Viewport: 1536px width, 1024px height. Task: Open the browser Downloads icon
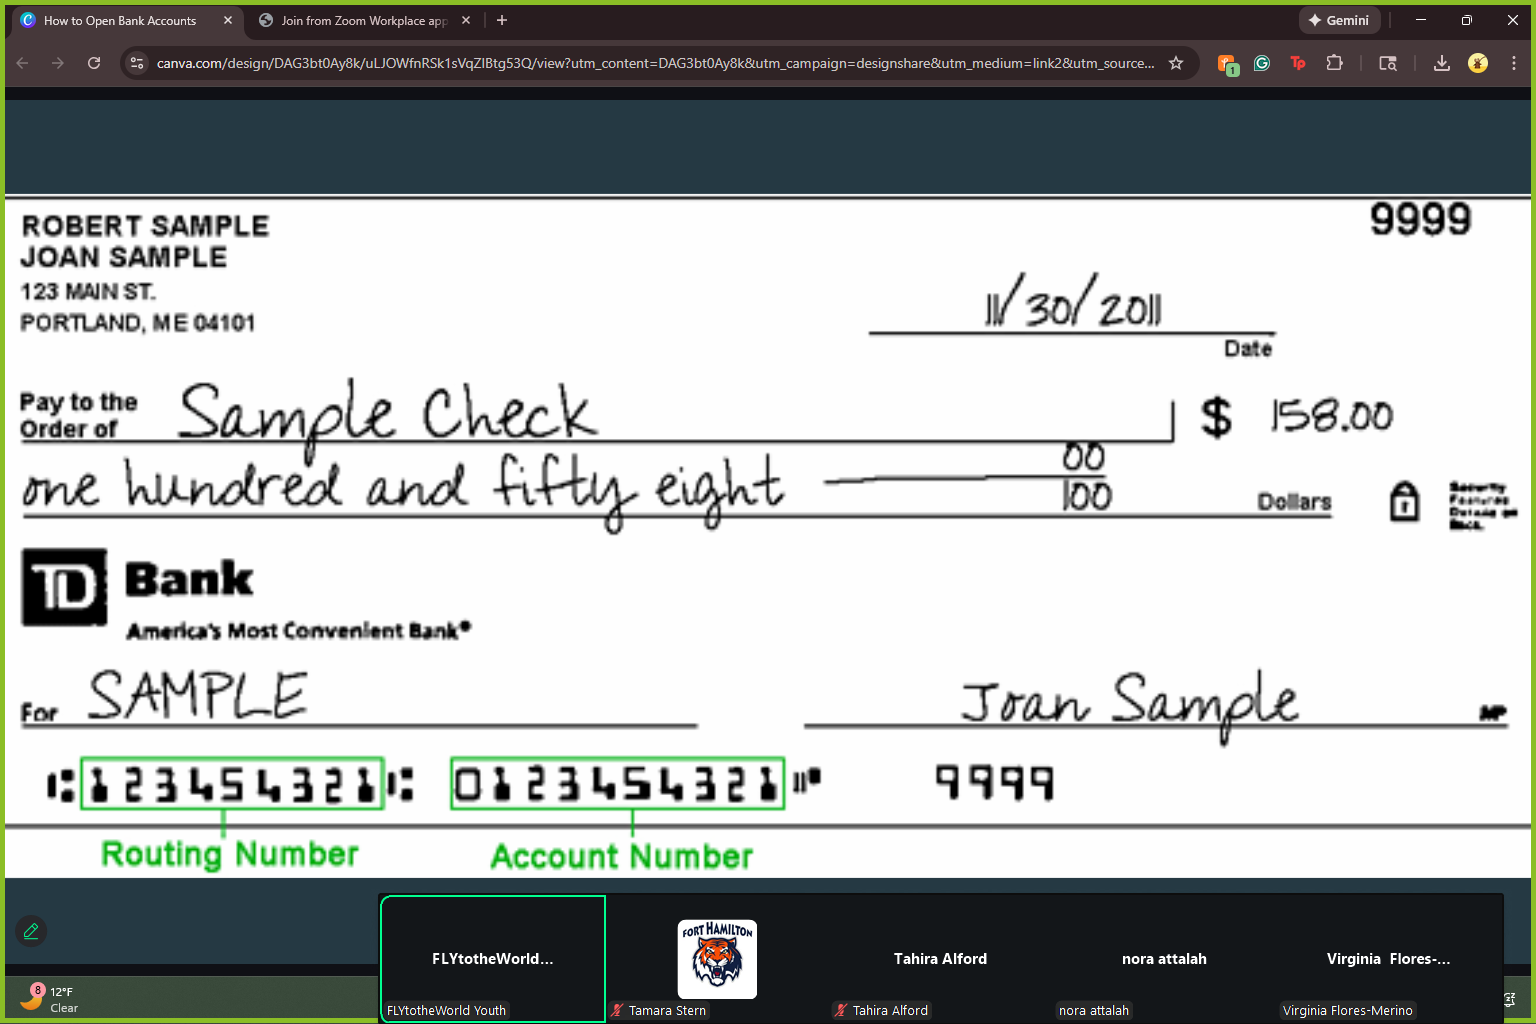point(1442,63)
